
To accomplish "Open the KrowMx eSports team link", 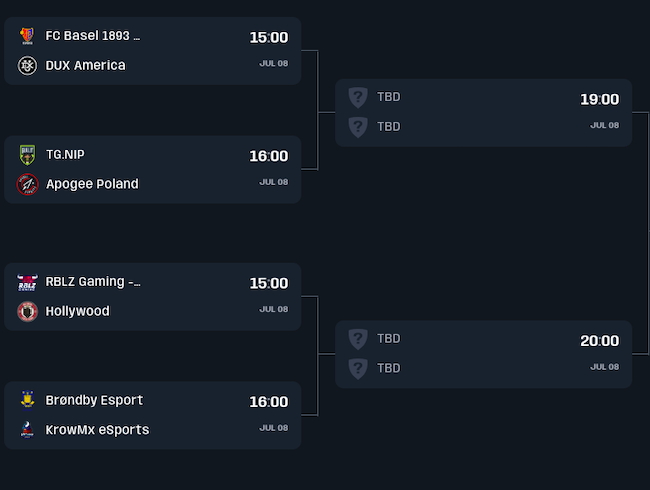I will click(x=97, y=430).
